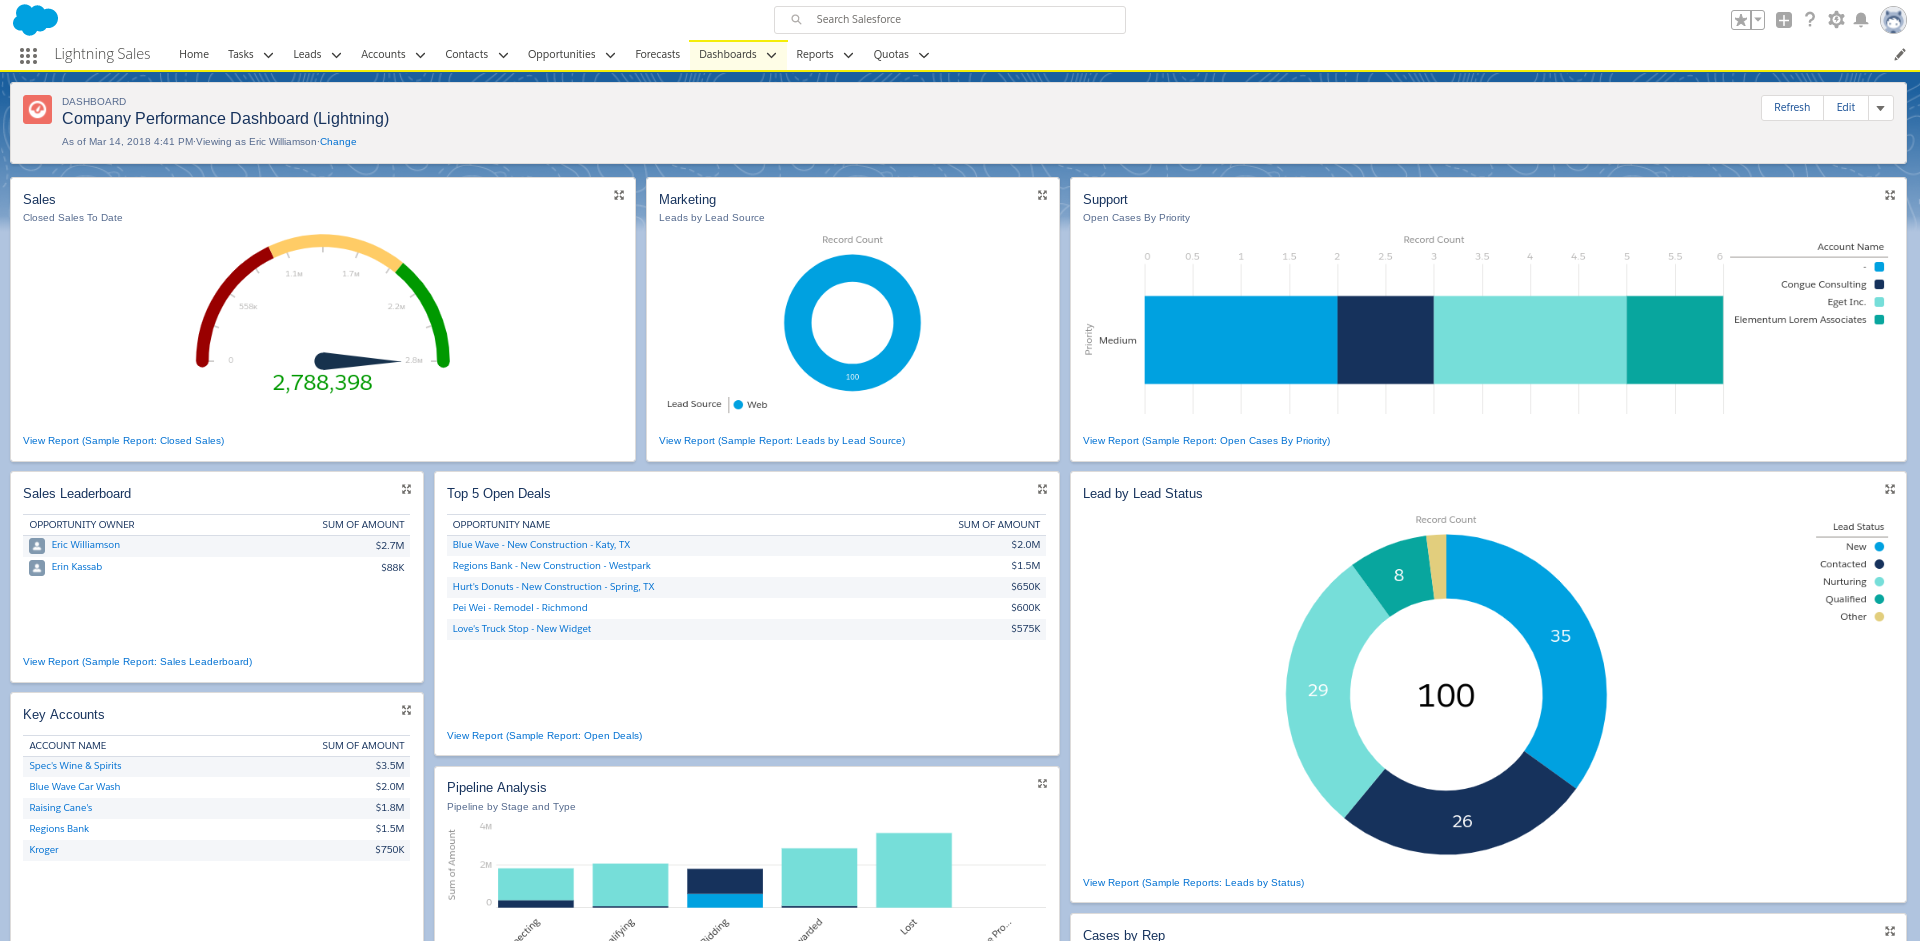Go to the Home tab
1920x941 pixels.
coord(194,55)
